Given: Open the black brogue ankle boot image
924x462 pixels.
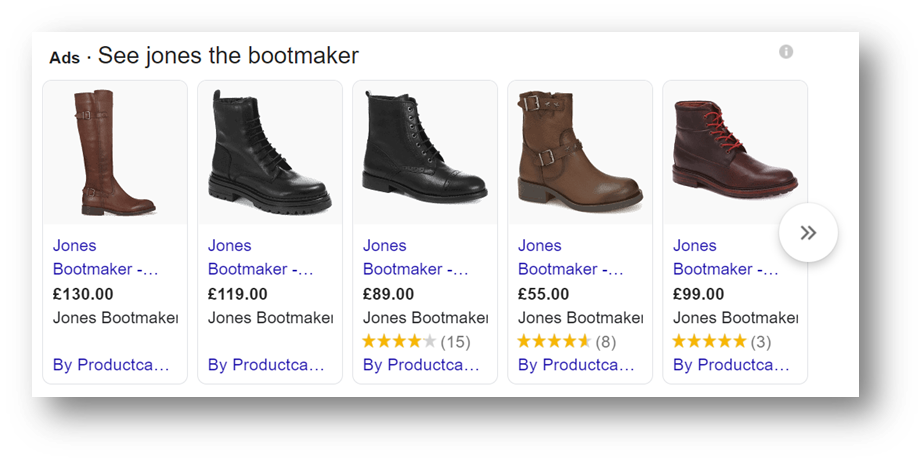Looking at the screenshot, I should [425, 152].
